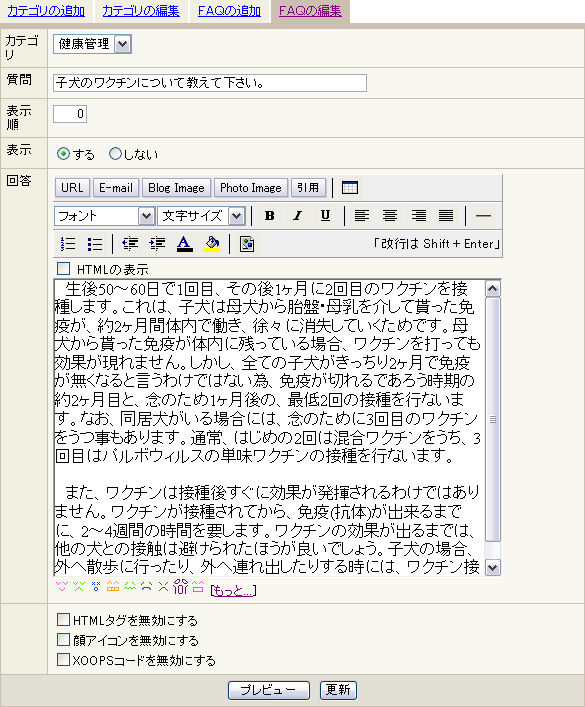
Task: Open the カテゴリの編集 tab
Action: click(x=141, y=11)
